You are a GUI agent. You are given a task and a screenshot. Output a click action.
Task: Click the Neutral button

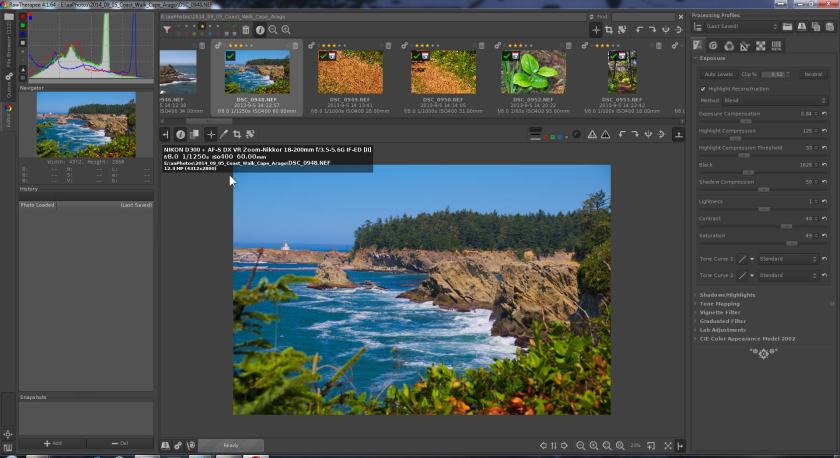pyautogui.click(x=812, y=74)
